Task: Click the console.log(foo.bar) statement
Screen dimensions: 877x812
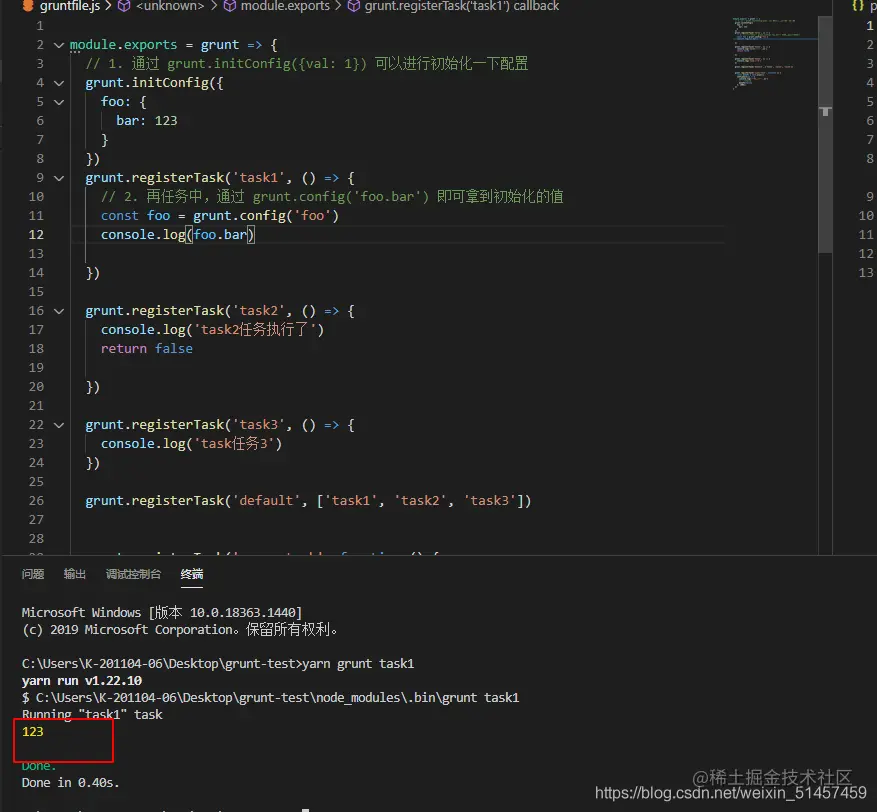Action: point(178,235)
